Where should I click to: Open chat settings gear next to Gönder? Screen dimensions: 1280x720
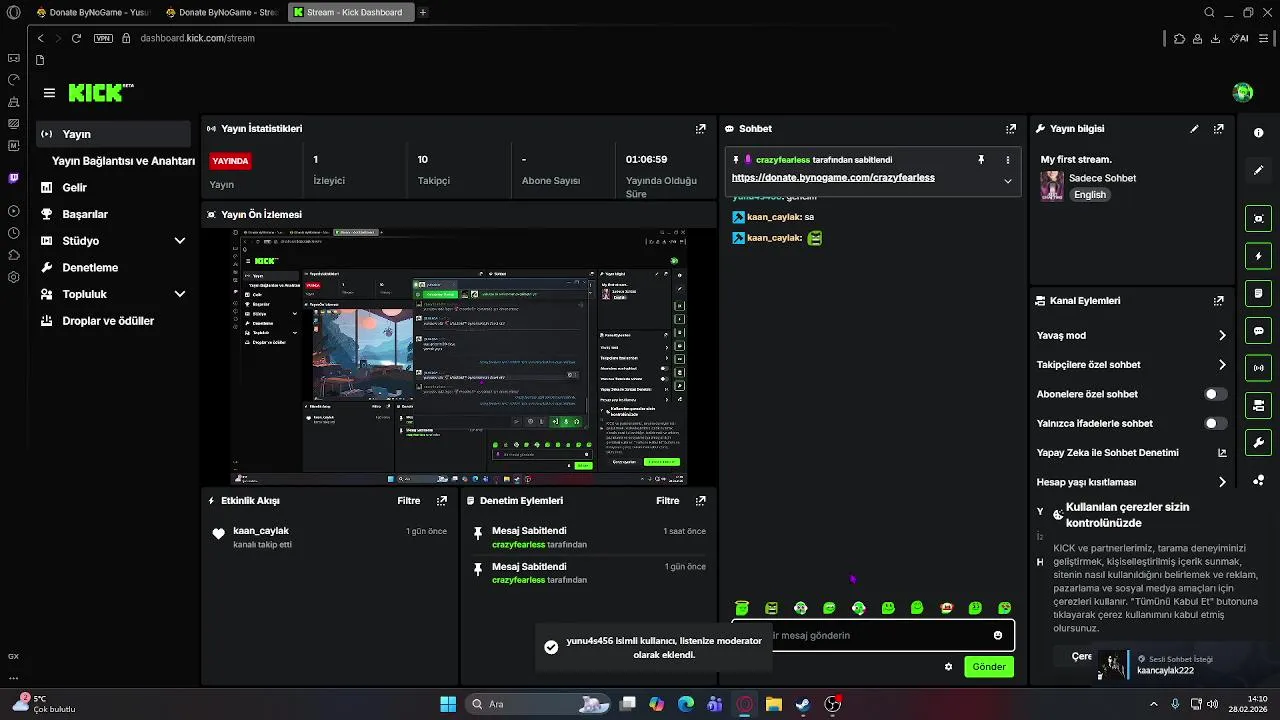click(948, 667)
